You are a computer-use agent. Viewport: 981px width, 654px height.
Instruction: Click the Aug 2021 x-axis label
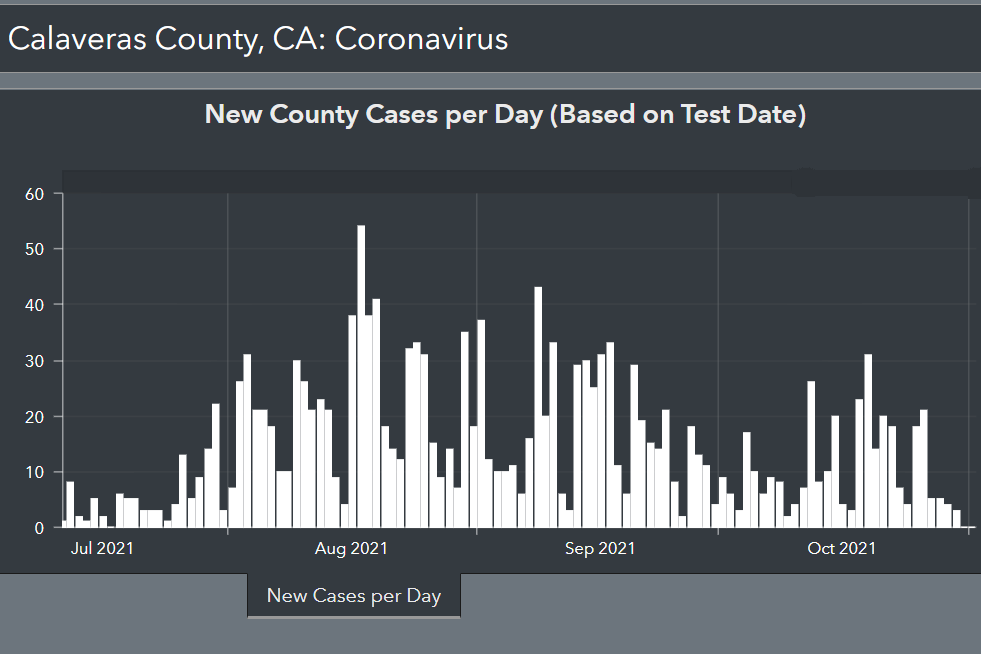point(351,548)
